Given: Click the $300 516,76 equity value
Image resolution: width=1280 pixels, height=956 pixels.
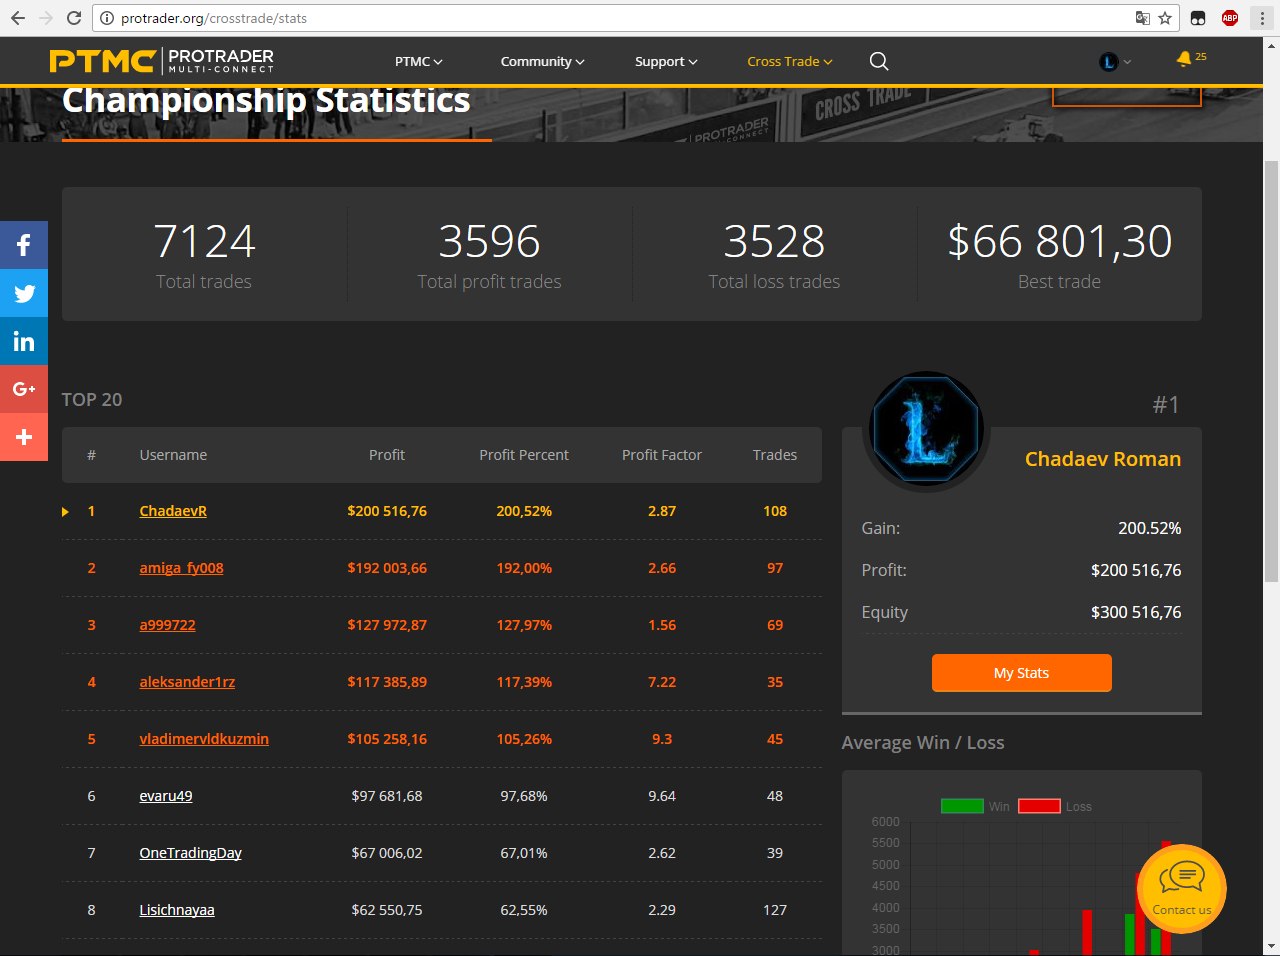Looking at the screenshot, I should pos(1136,612).
